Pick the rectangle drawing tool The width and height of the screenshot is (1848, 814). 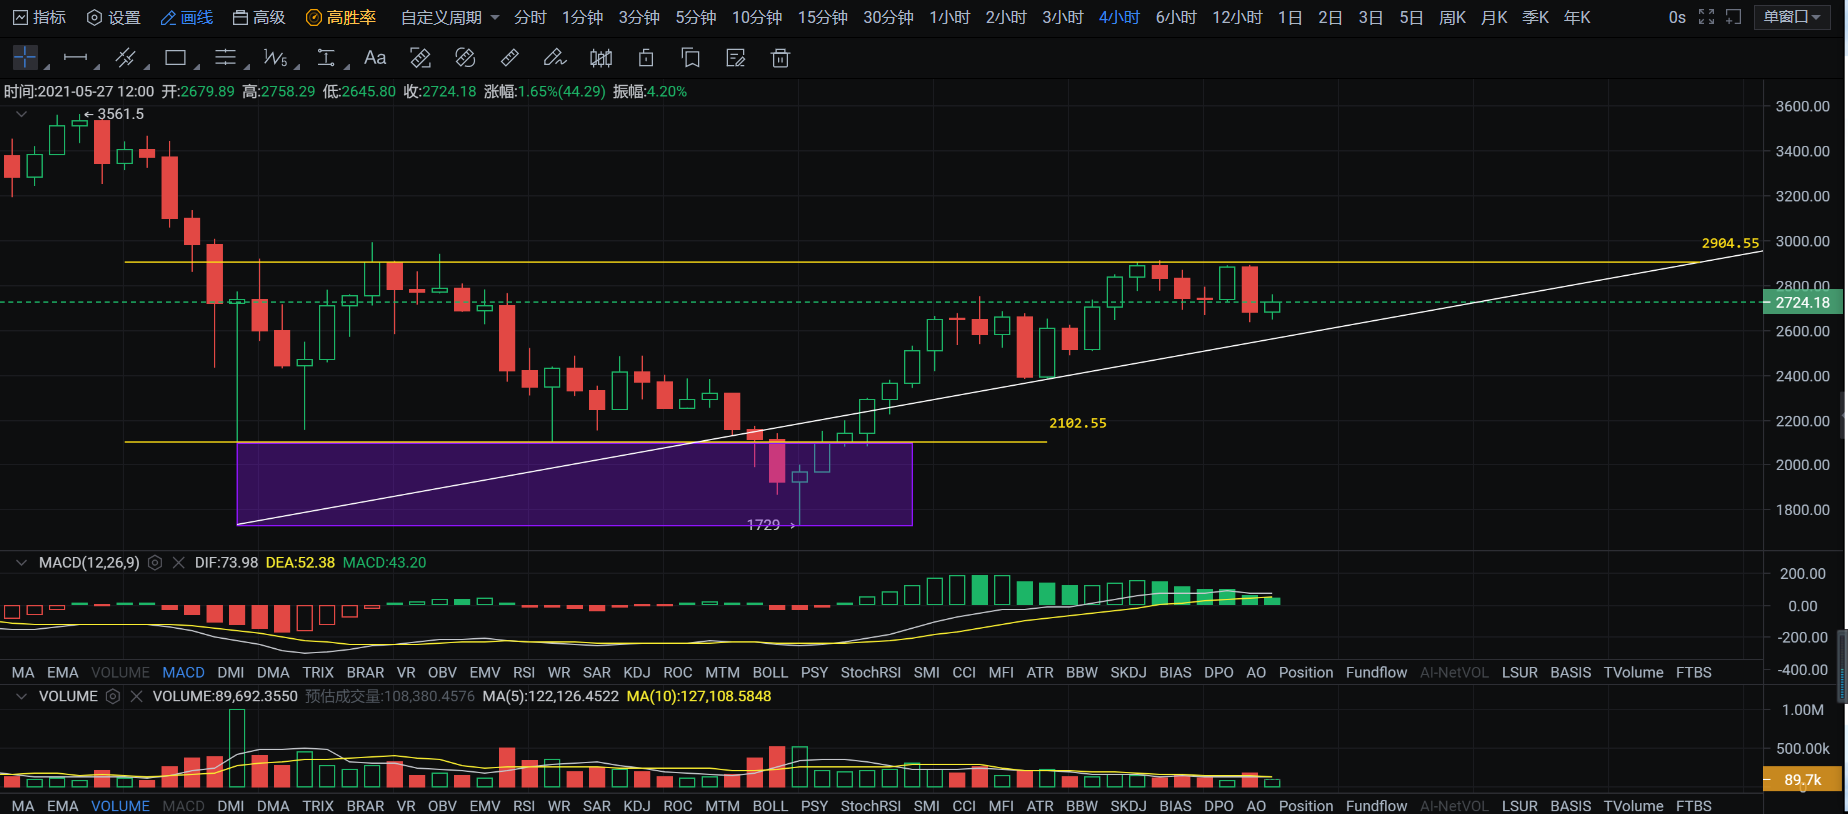point(176,58)
